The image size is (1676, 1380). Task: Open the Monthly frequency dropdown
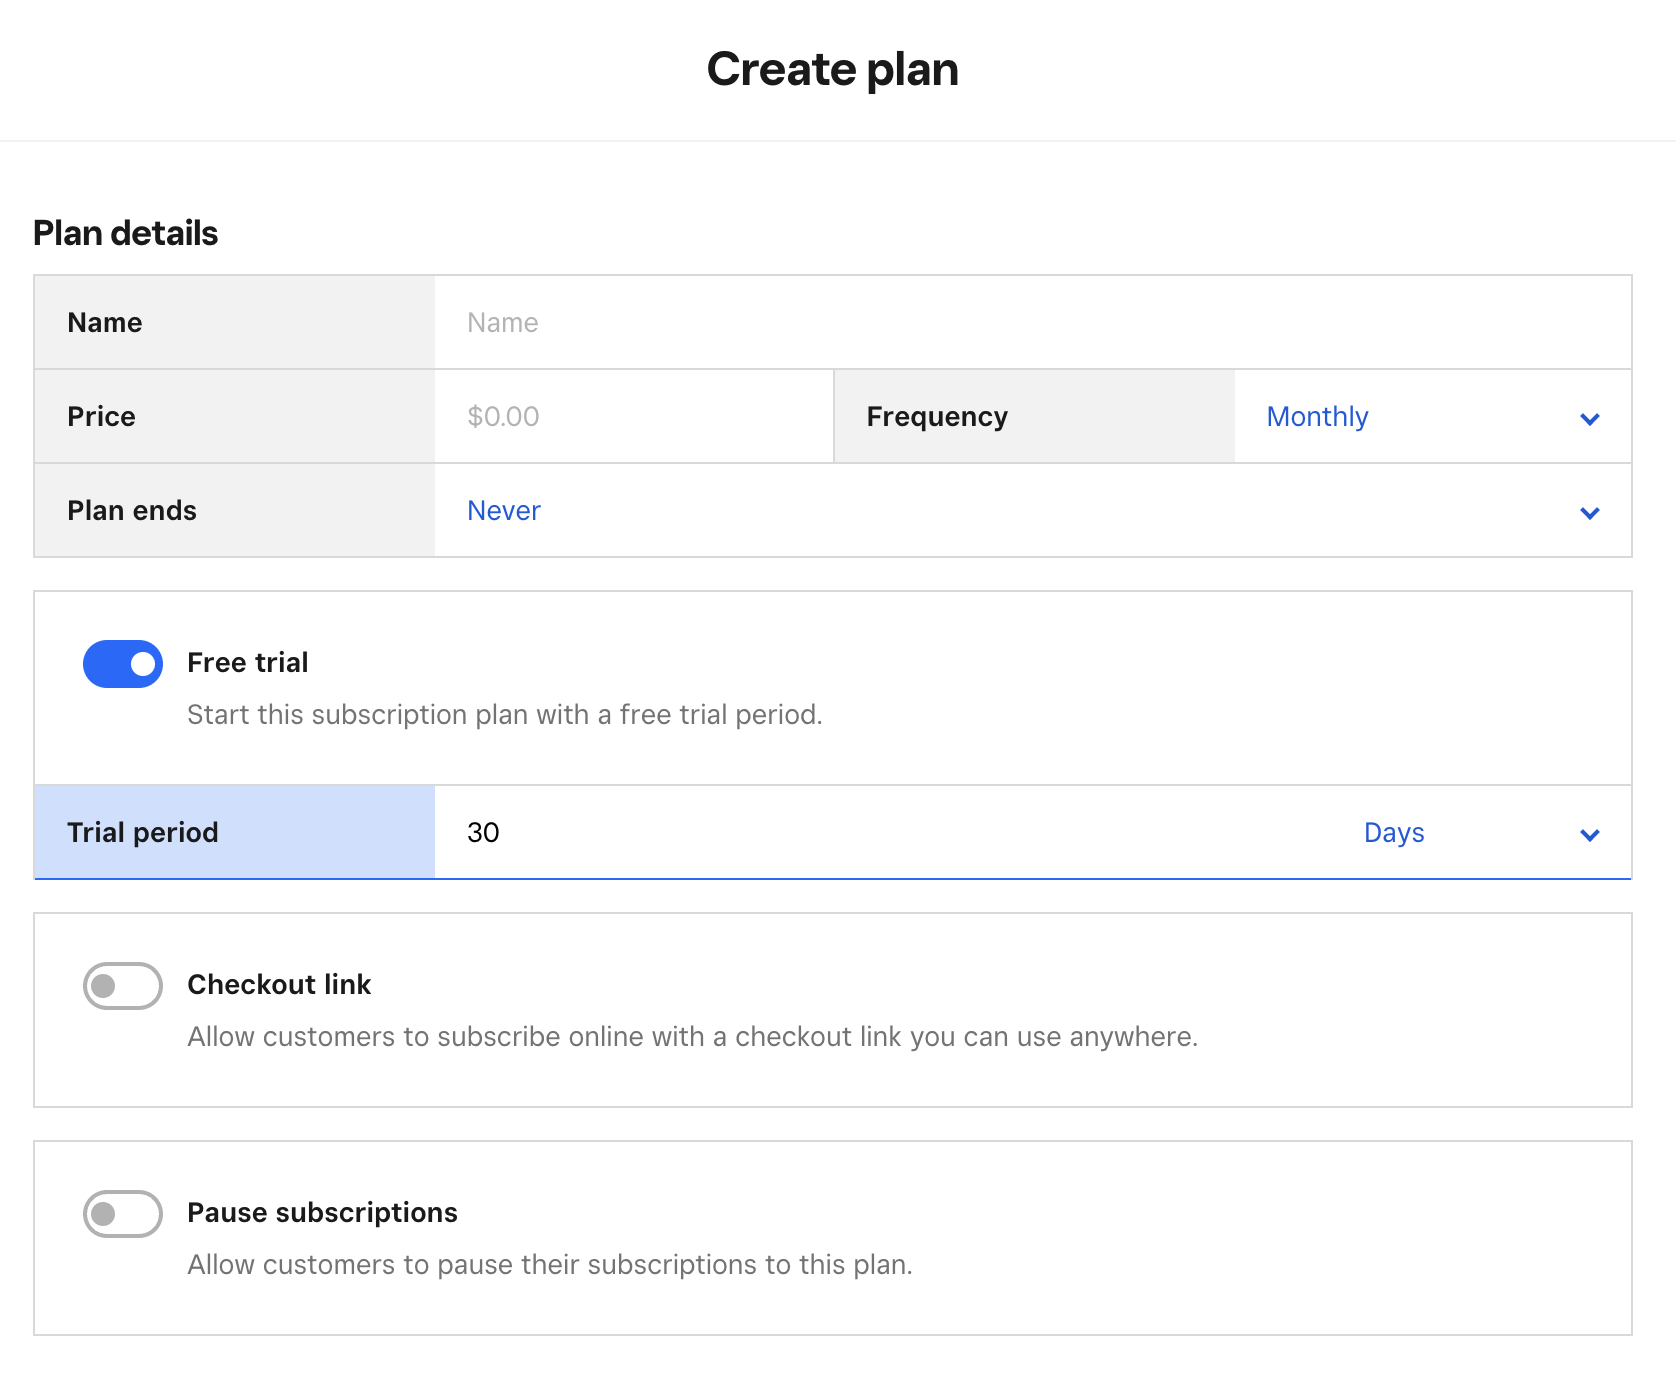1317,417
